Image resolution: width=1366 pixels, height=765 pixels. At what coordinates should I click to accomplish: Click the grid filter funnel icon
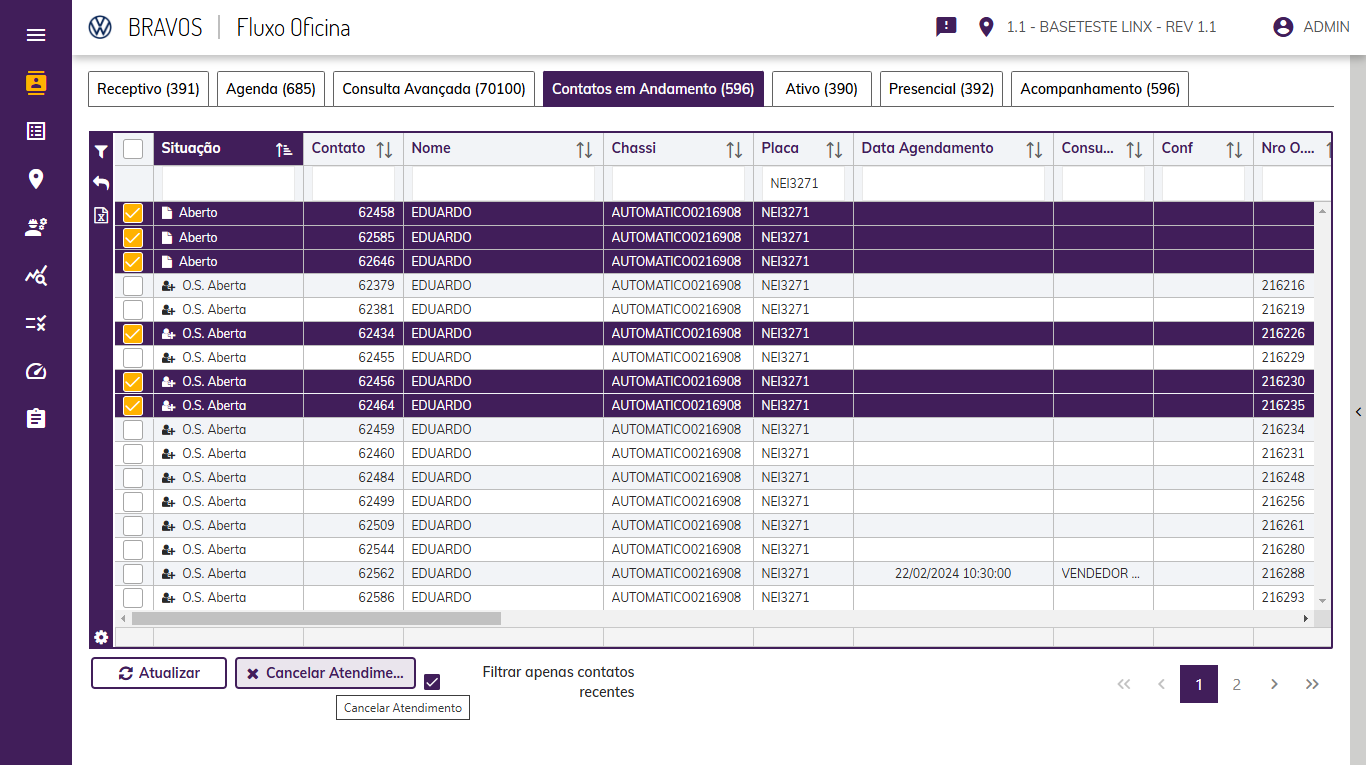click(101, 151)
